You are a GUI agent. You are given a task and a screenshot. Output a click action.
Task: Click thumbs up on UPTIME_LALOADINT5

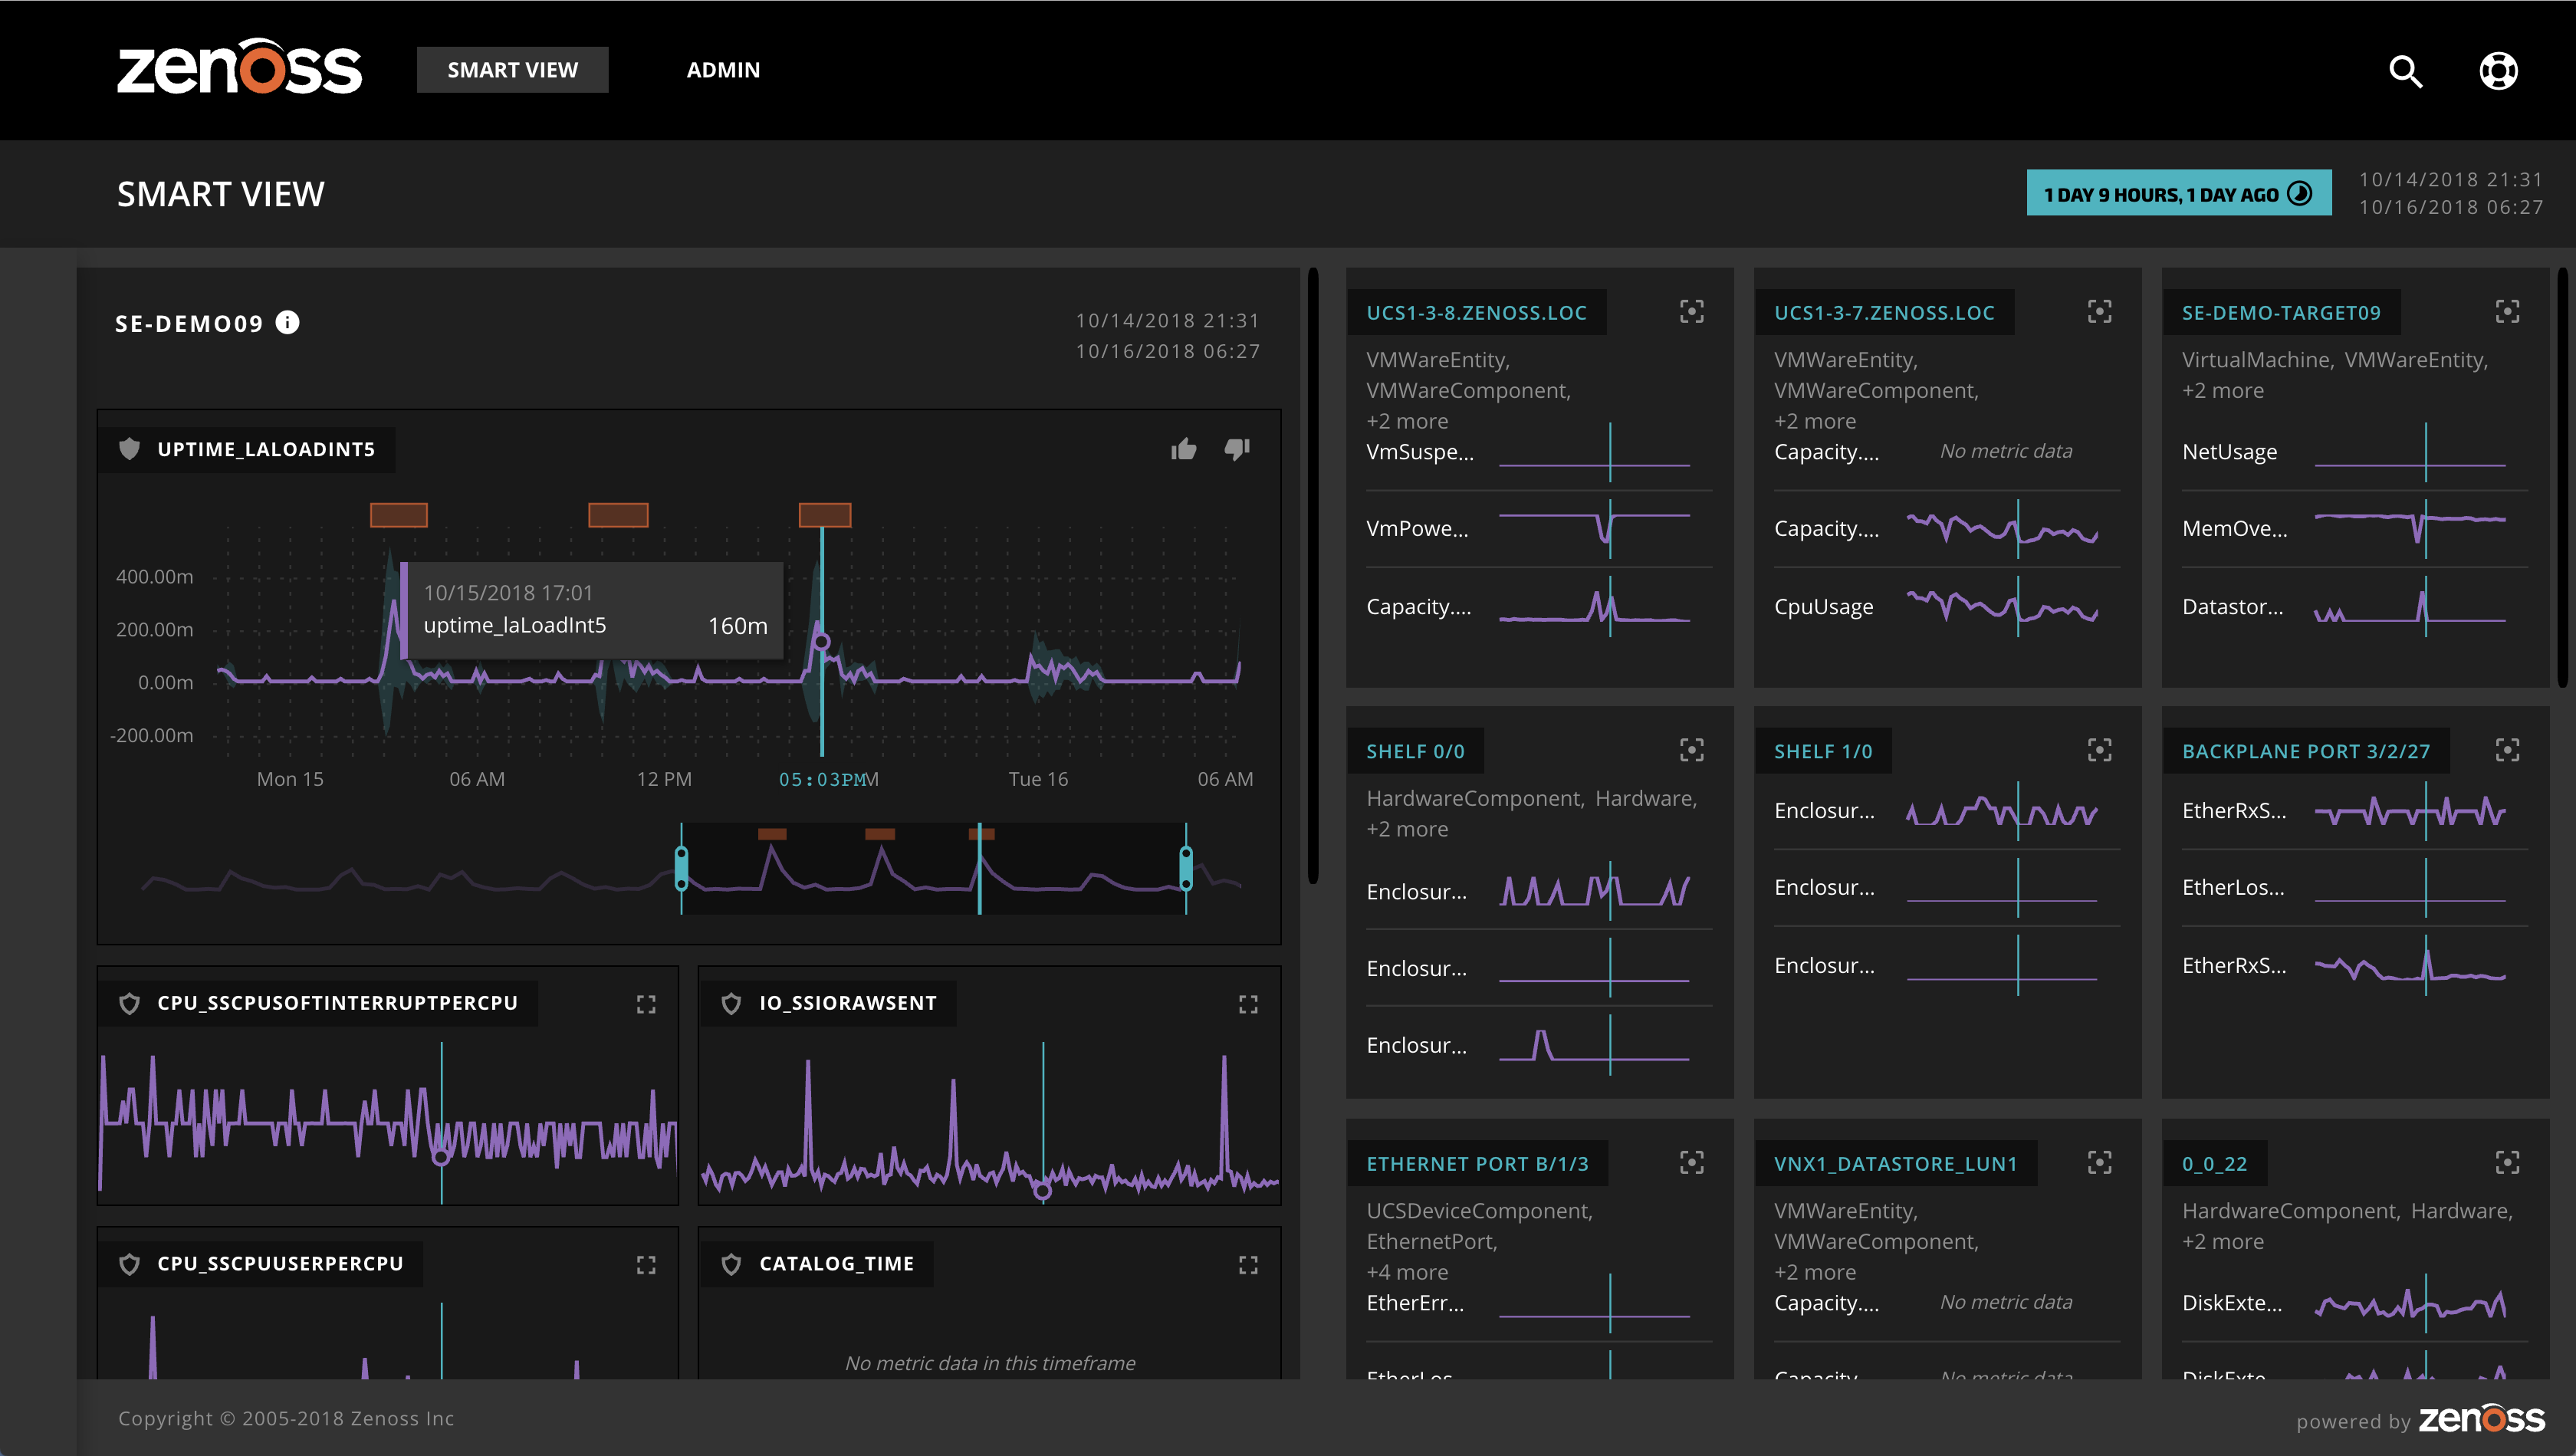point(1184,449)
